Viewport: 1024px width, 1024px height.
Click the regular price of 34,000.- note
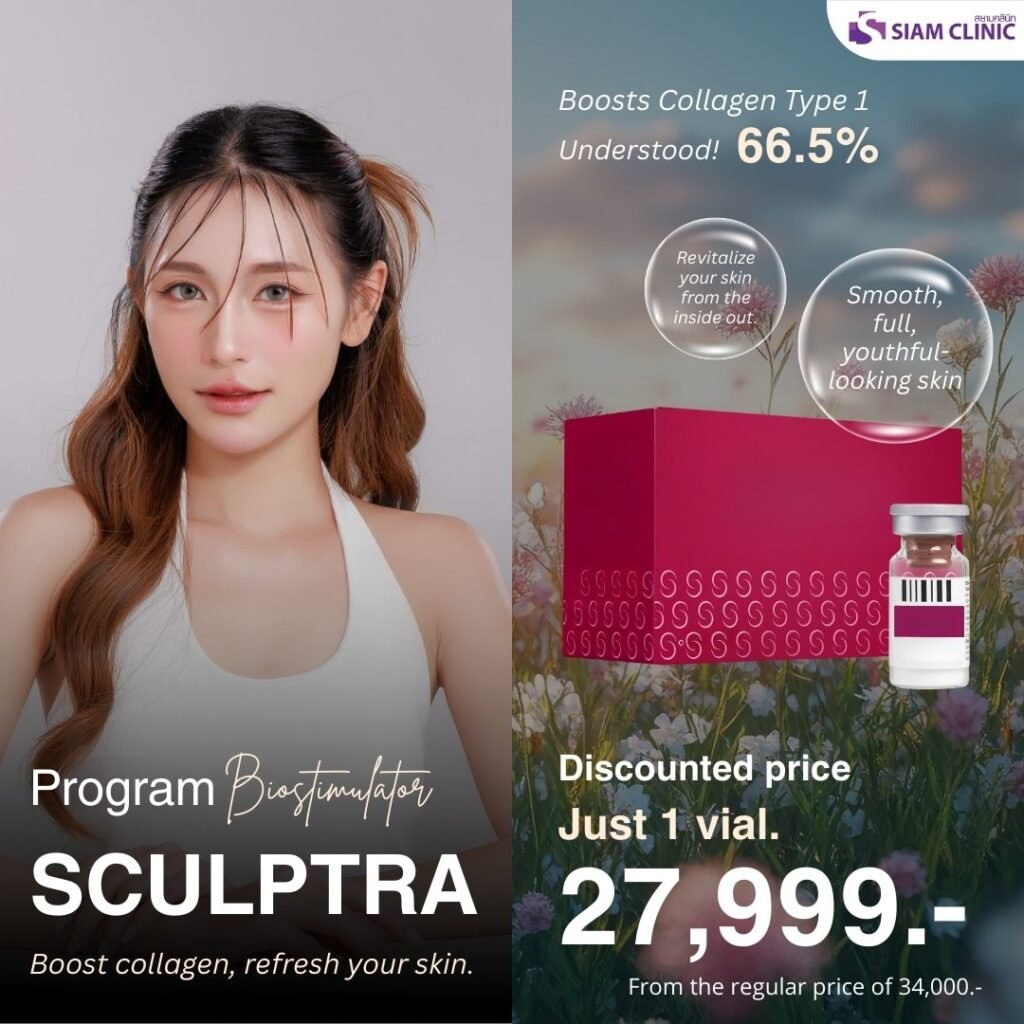(805, 986)
